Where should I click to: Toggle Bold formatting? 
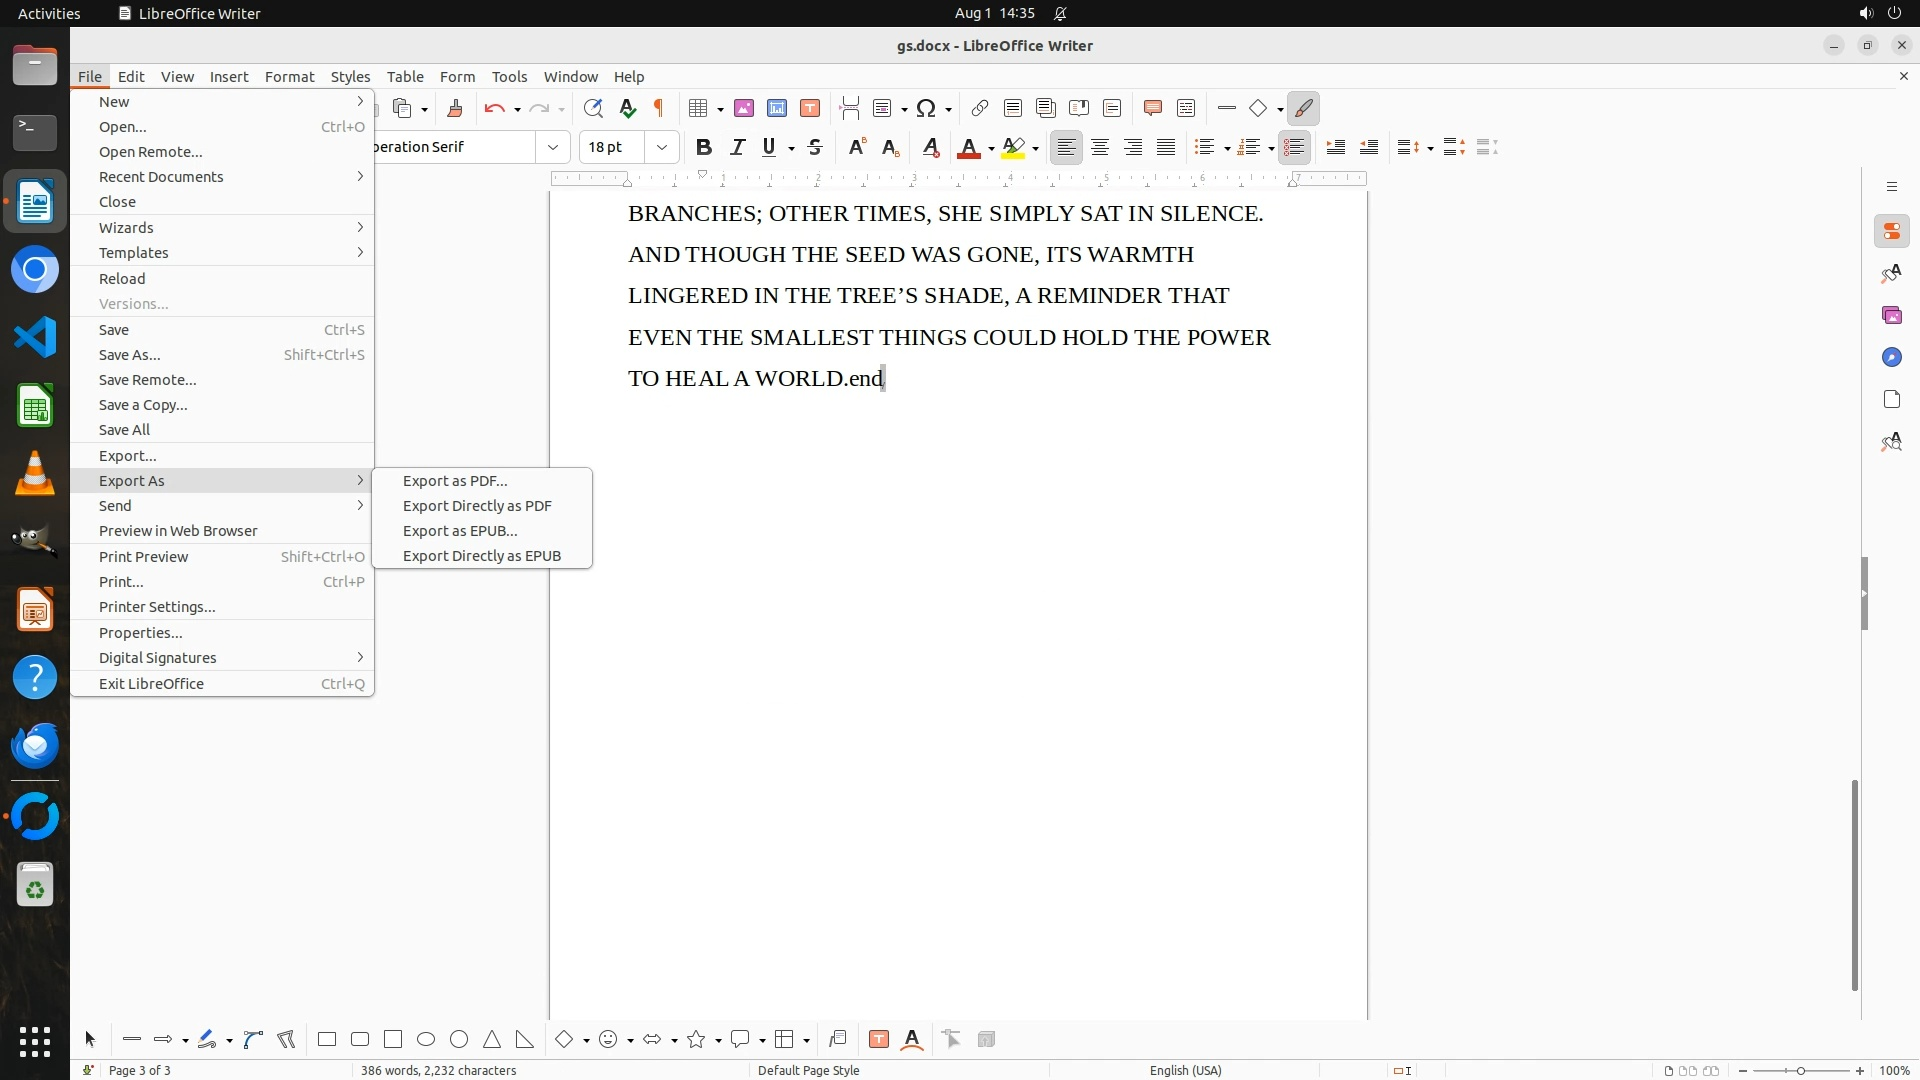pyautogui.click(x=704, y=147)
